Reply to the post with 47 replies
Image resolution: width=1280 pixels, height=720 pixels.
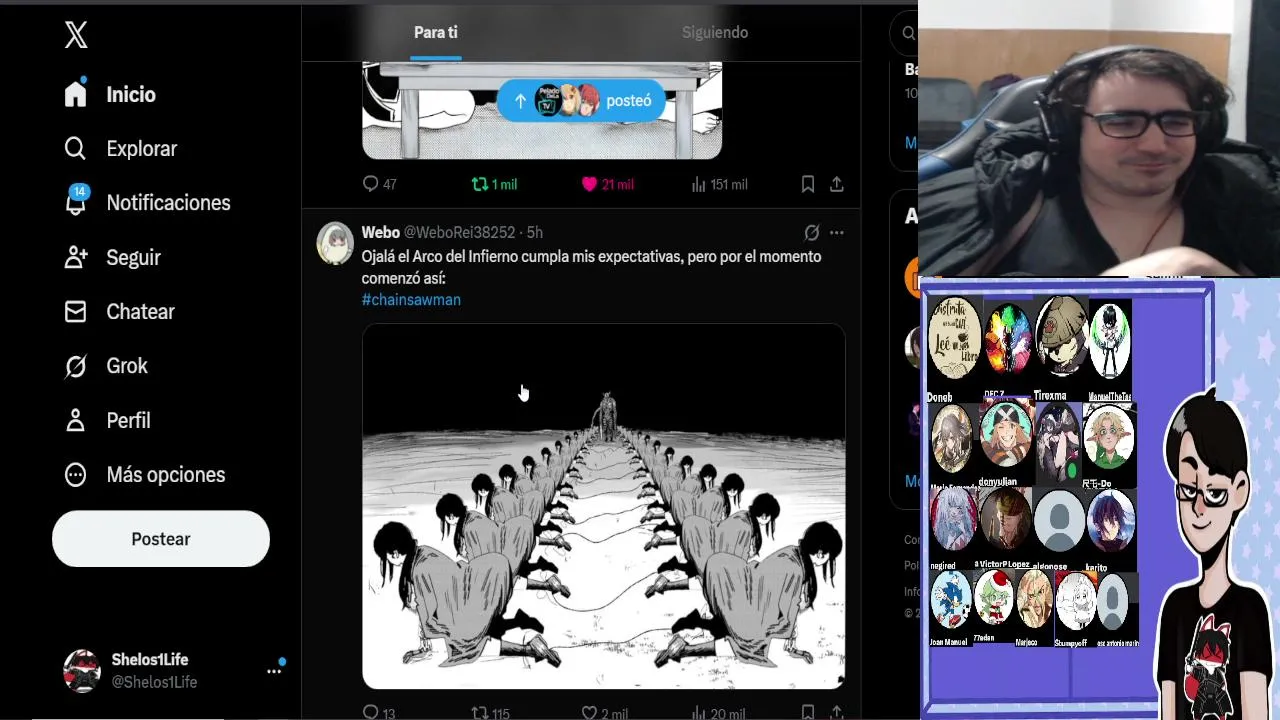click(x=379, y=184)
